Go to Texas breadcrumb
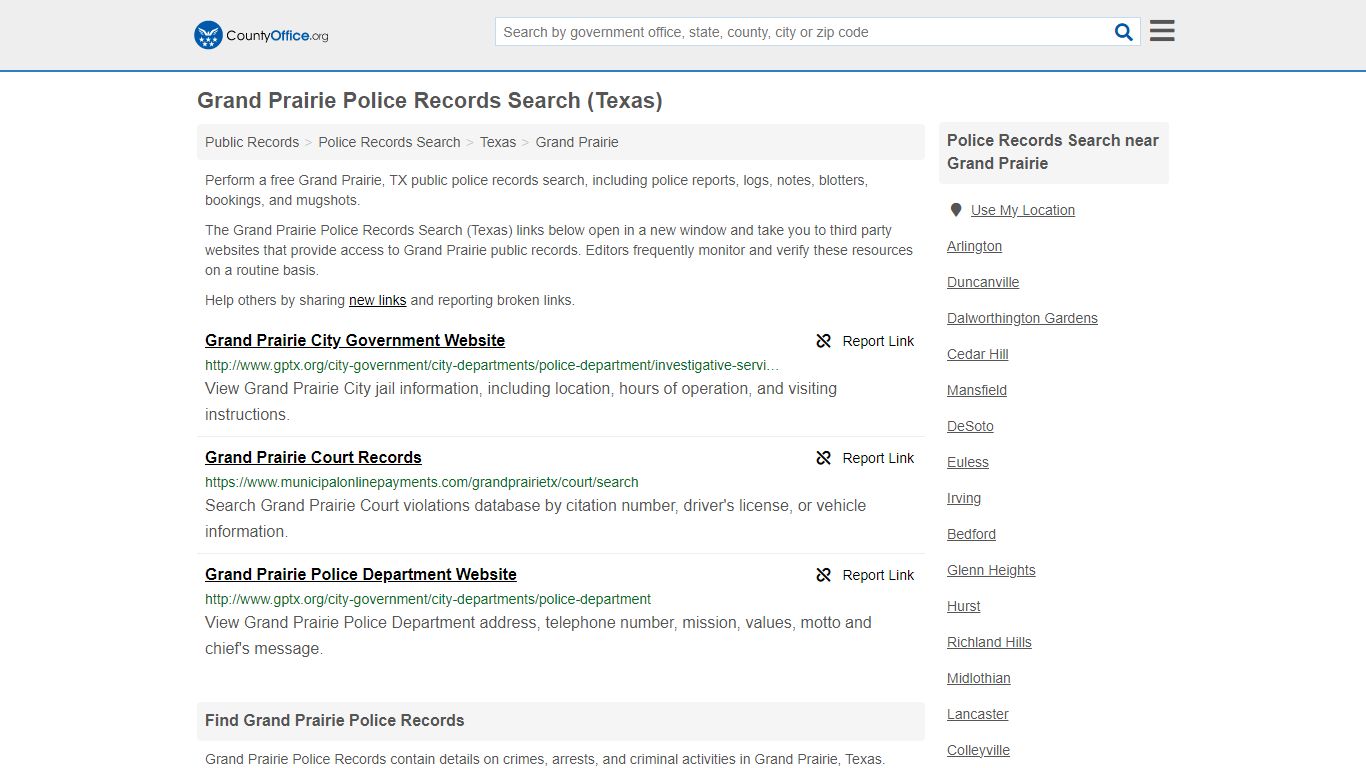The height and width of the screenshot is (768, 1366). coord(498,142)
